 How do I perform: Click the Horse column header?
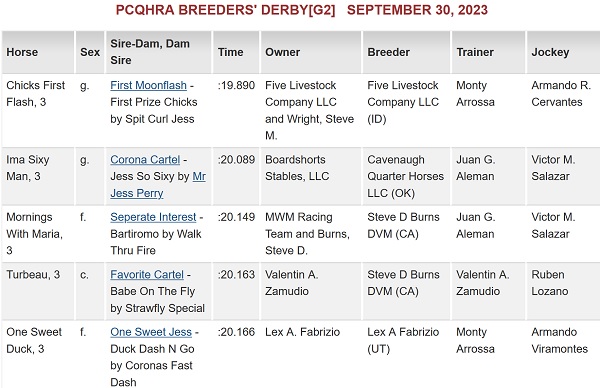pyautogui.click(x=38, y=52)
